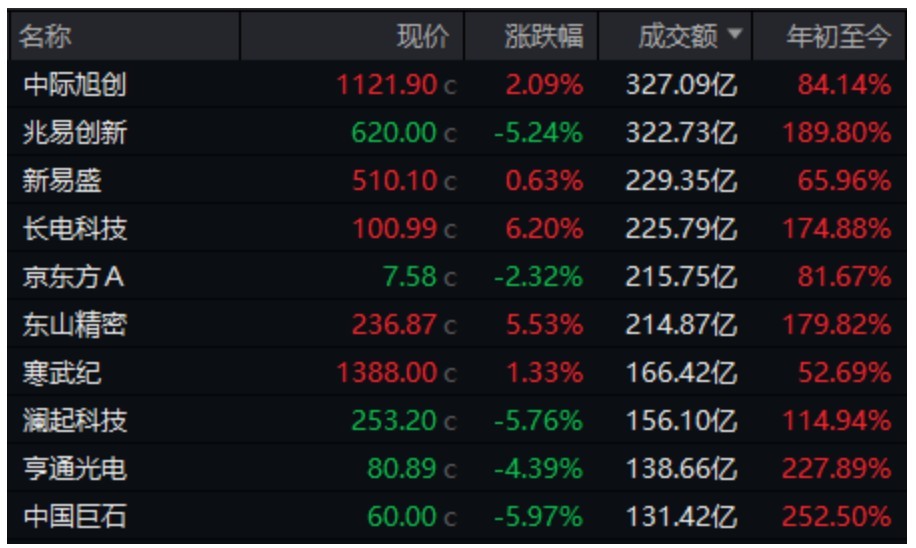Click the 名称 column header

pos(45,36)
